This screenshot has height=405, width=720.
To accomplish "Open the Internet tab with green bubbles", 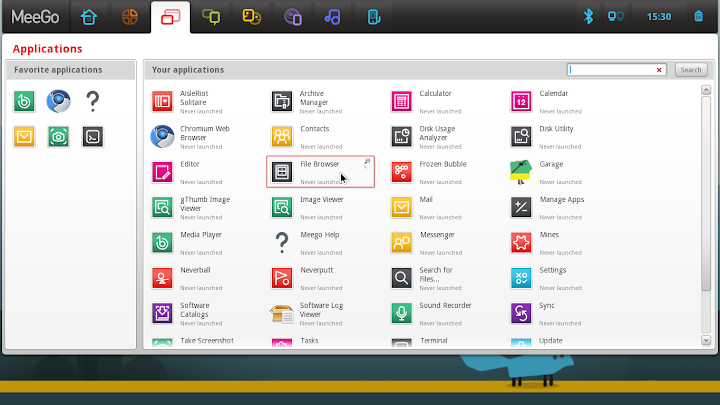I will (x=211, y=17).
